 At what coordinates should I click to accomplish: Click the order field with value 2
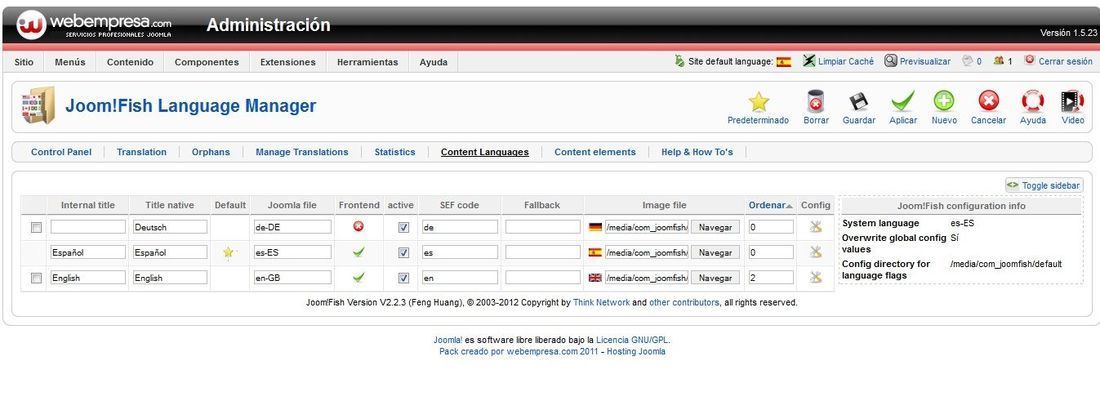(x=770, y=277)
